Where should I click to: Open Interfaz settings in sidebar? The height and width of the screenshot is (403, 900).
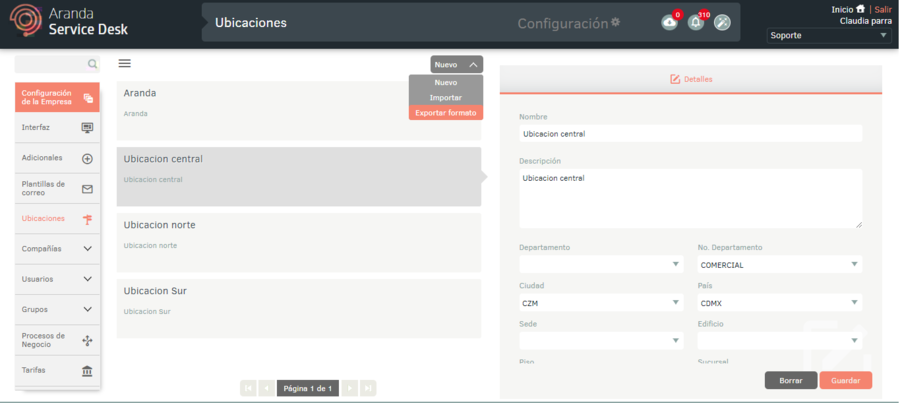pos(57,128)
